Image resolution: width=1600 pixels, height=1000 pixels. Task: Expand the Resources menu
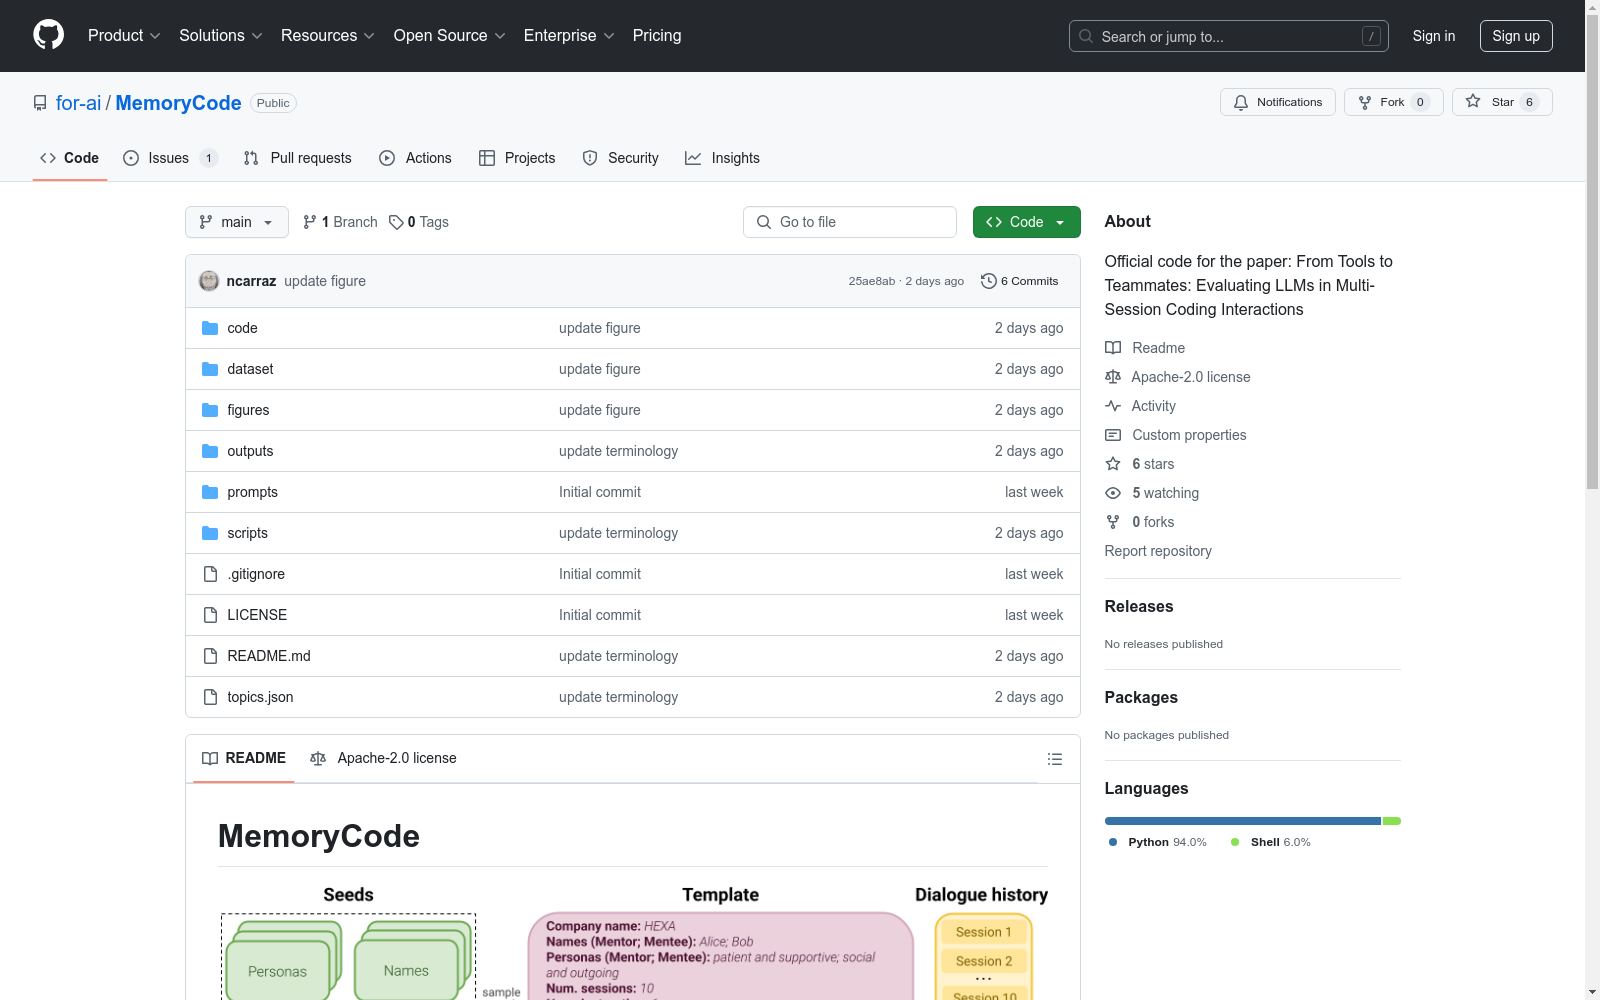click(328, 36)
